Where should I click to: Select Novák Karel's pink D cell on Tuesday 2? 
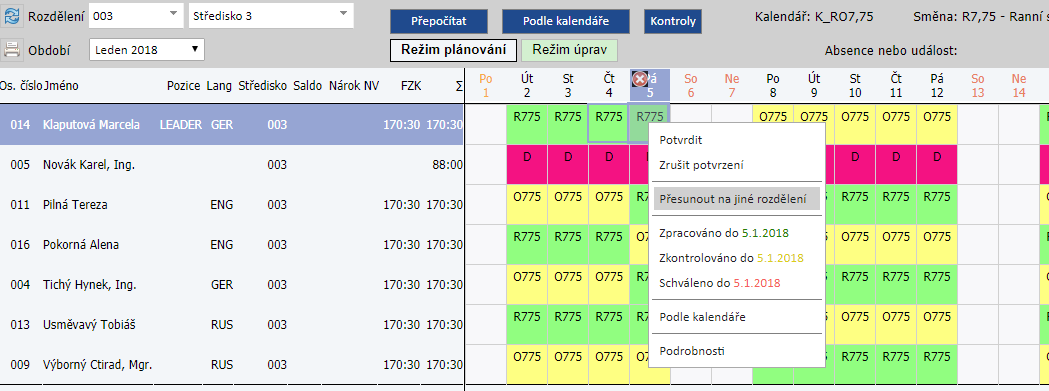pos(527,165)
